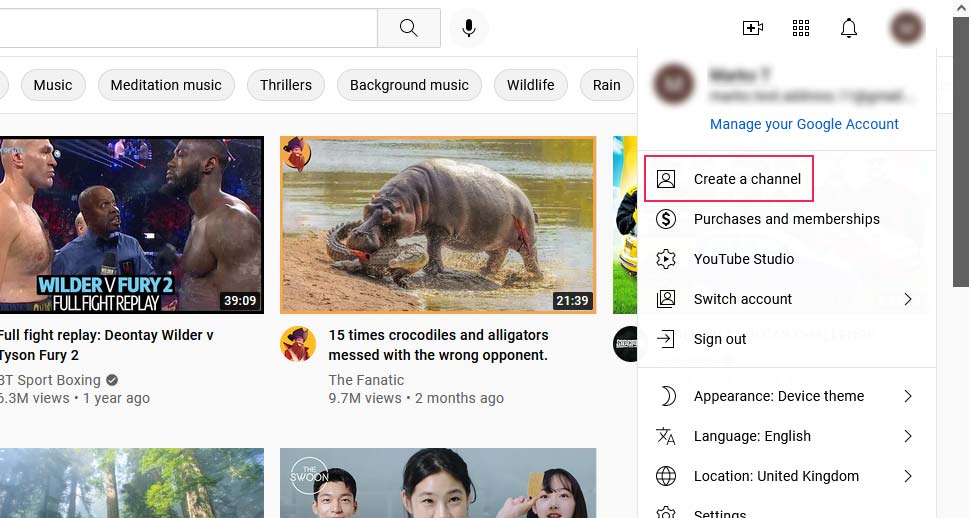Click the moon icon for Appearance
The width and height of the screenshot is (969, 518).
(x=667, y=396)
